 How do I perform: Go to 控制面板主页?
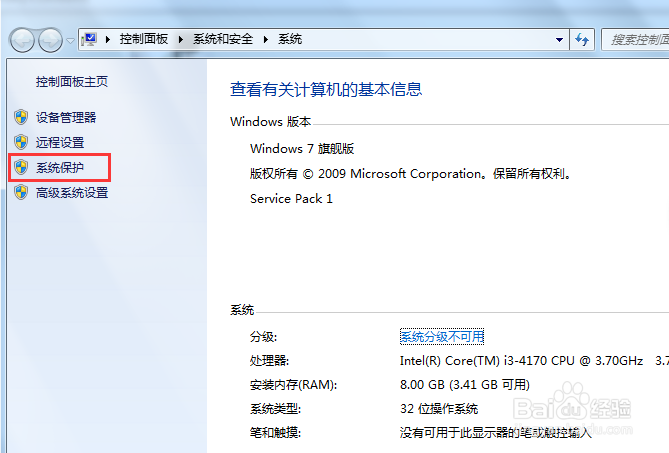click(x=72, y=81)
